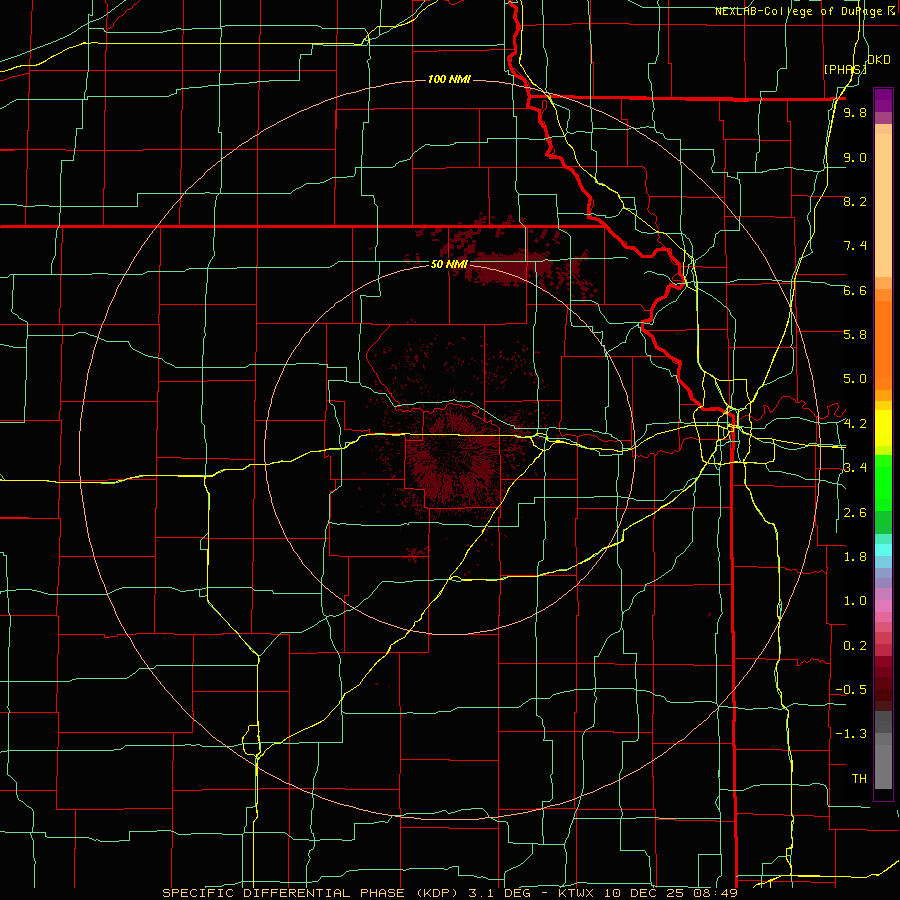Click the 8.2 value on the color scale
Screen dimensions: 900x900
(855, 201)
